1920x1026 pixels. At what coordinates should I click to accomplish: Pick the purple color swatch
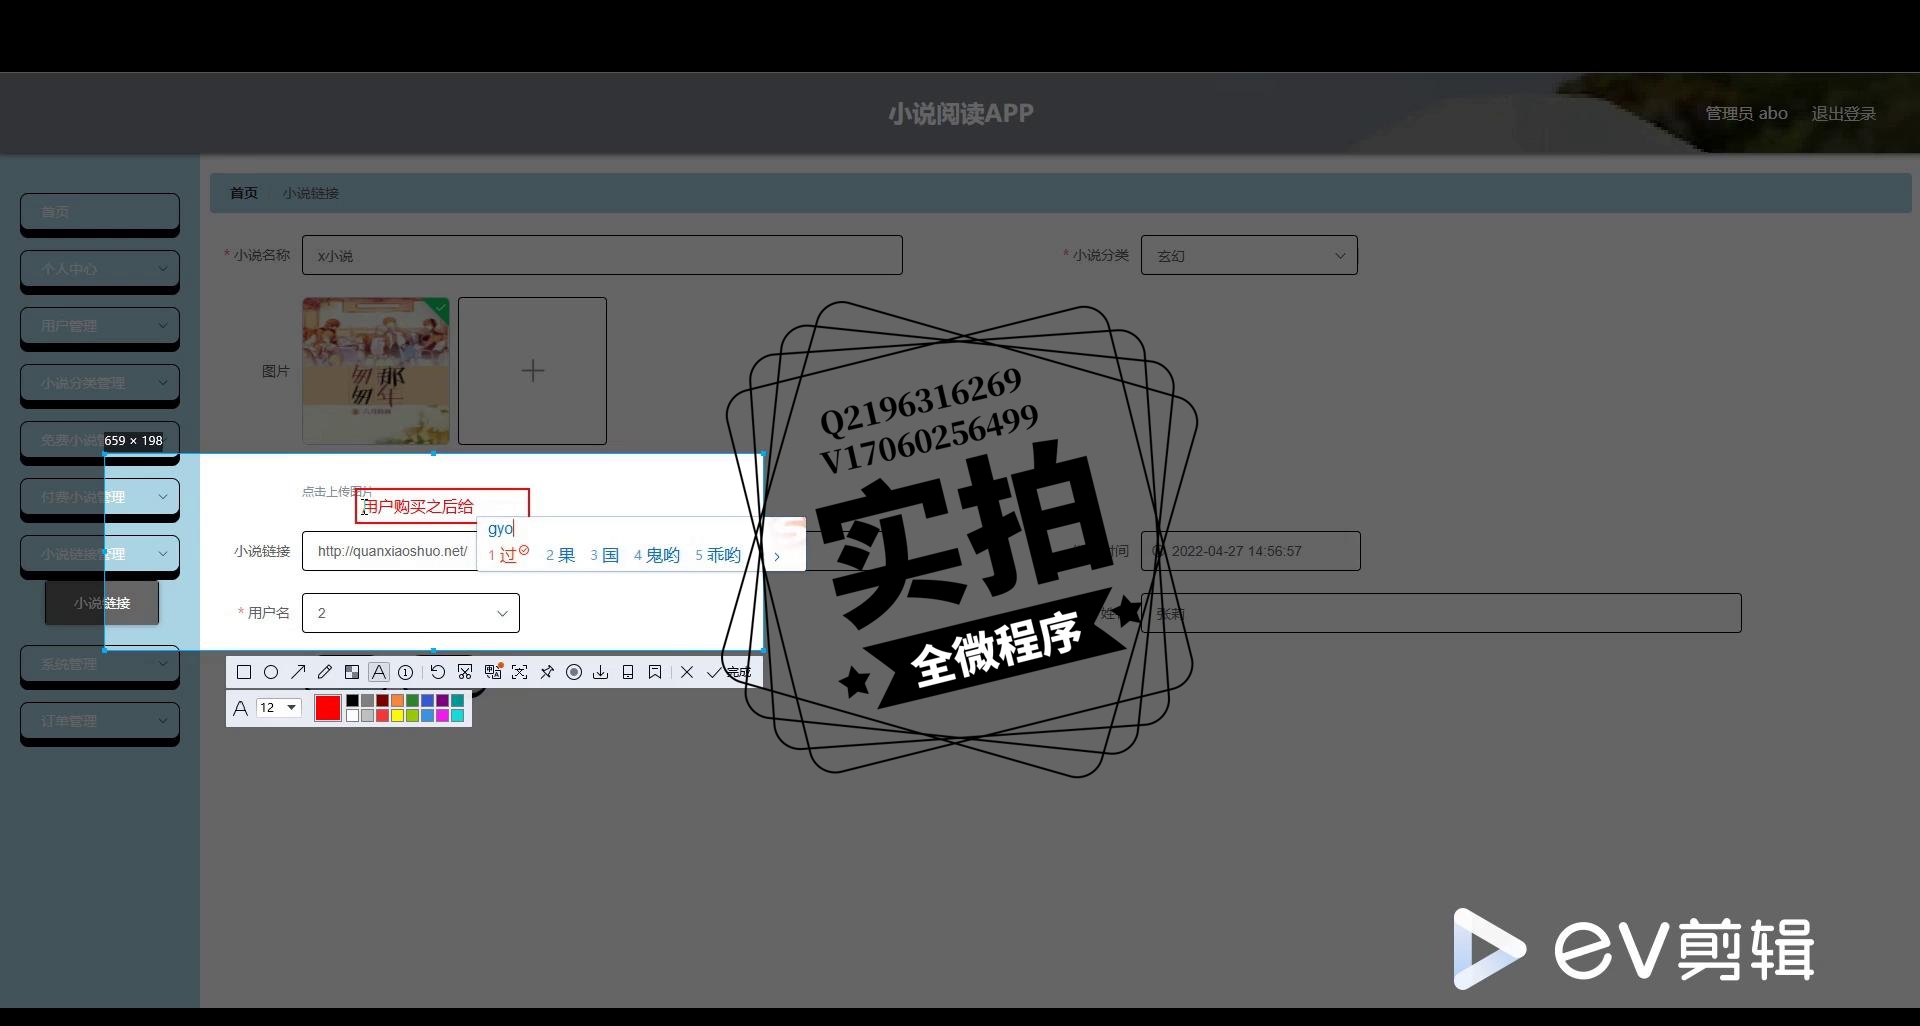point(442,700)
